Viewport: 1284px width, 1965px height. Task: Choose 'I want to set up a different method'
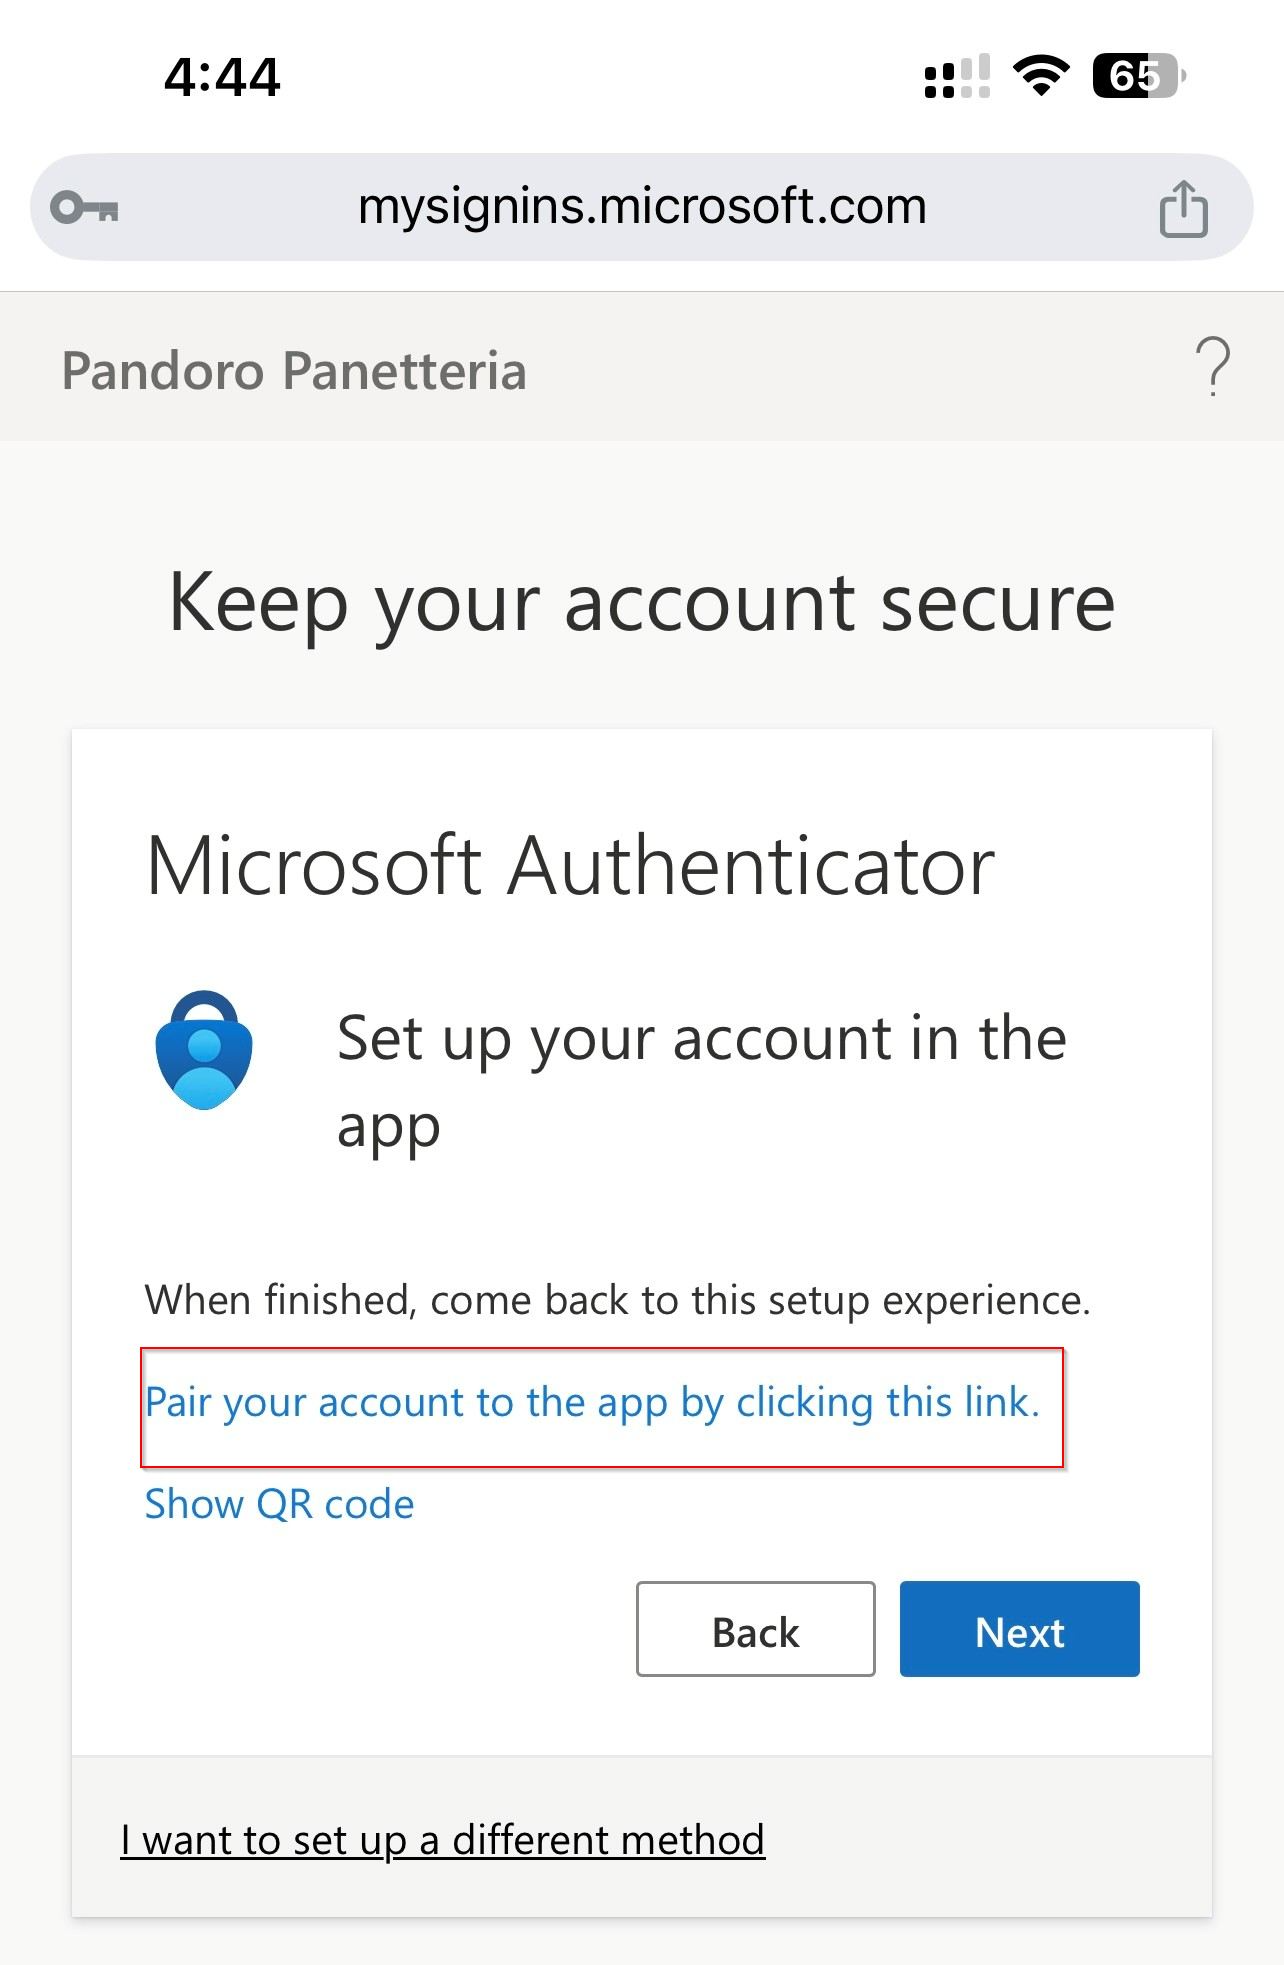pos(442,1840)
